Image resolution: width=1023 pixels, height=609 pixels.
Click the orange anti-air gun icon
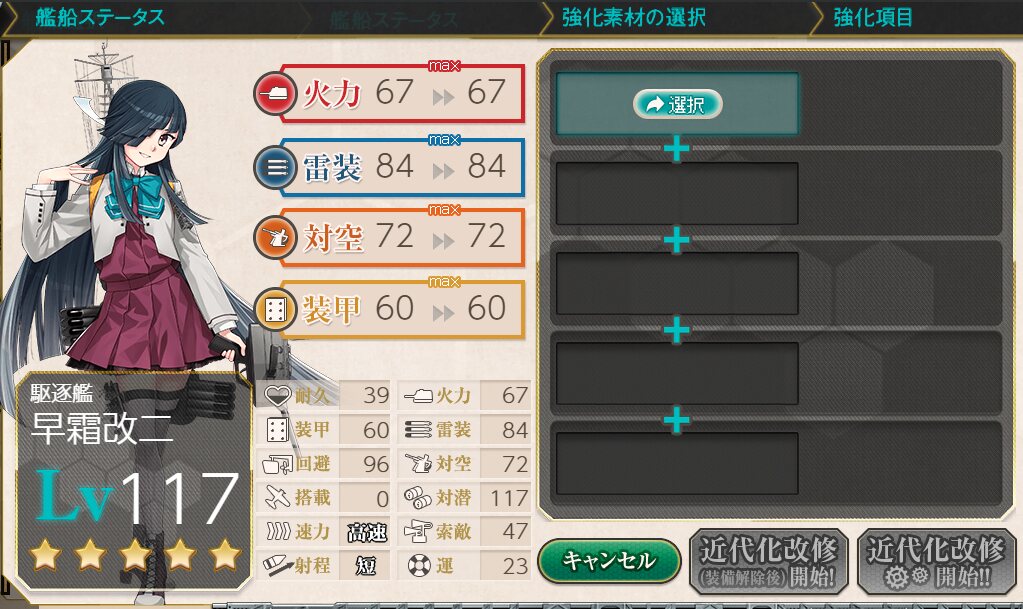tap(274, 238)
